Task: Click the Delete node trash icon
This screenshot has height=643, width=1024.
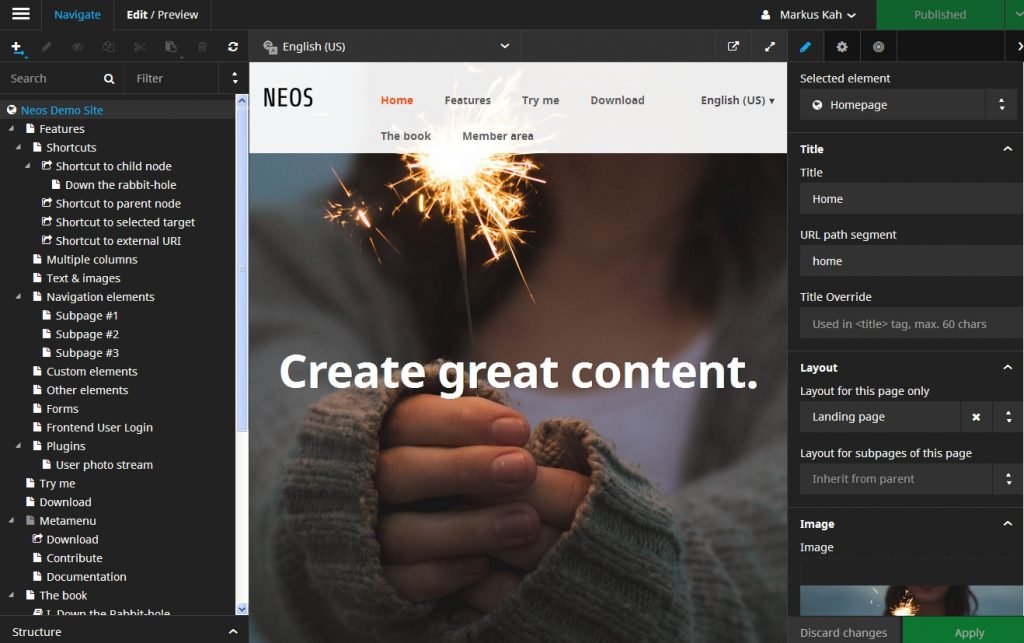Action: 203,47
